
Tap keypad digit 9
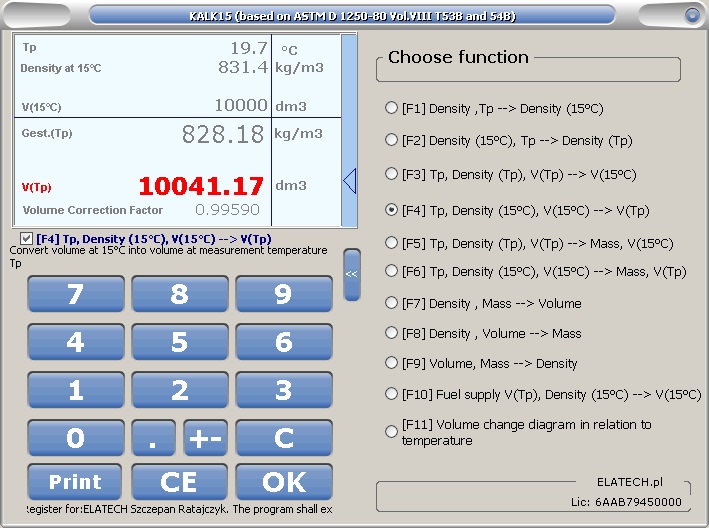coord(284,294)
